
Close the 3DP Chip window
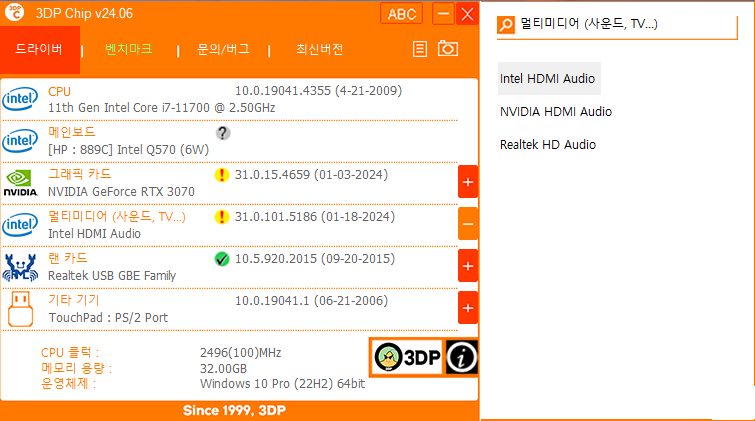[467, 13]
